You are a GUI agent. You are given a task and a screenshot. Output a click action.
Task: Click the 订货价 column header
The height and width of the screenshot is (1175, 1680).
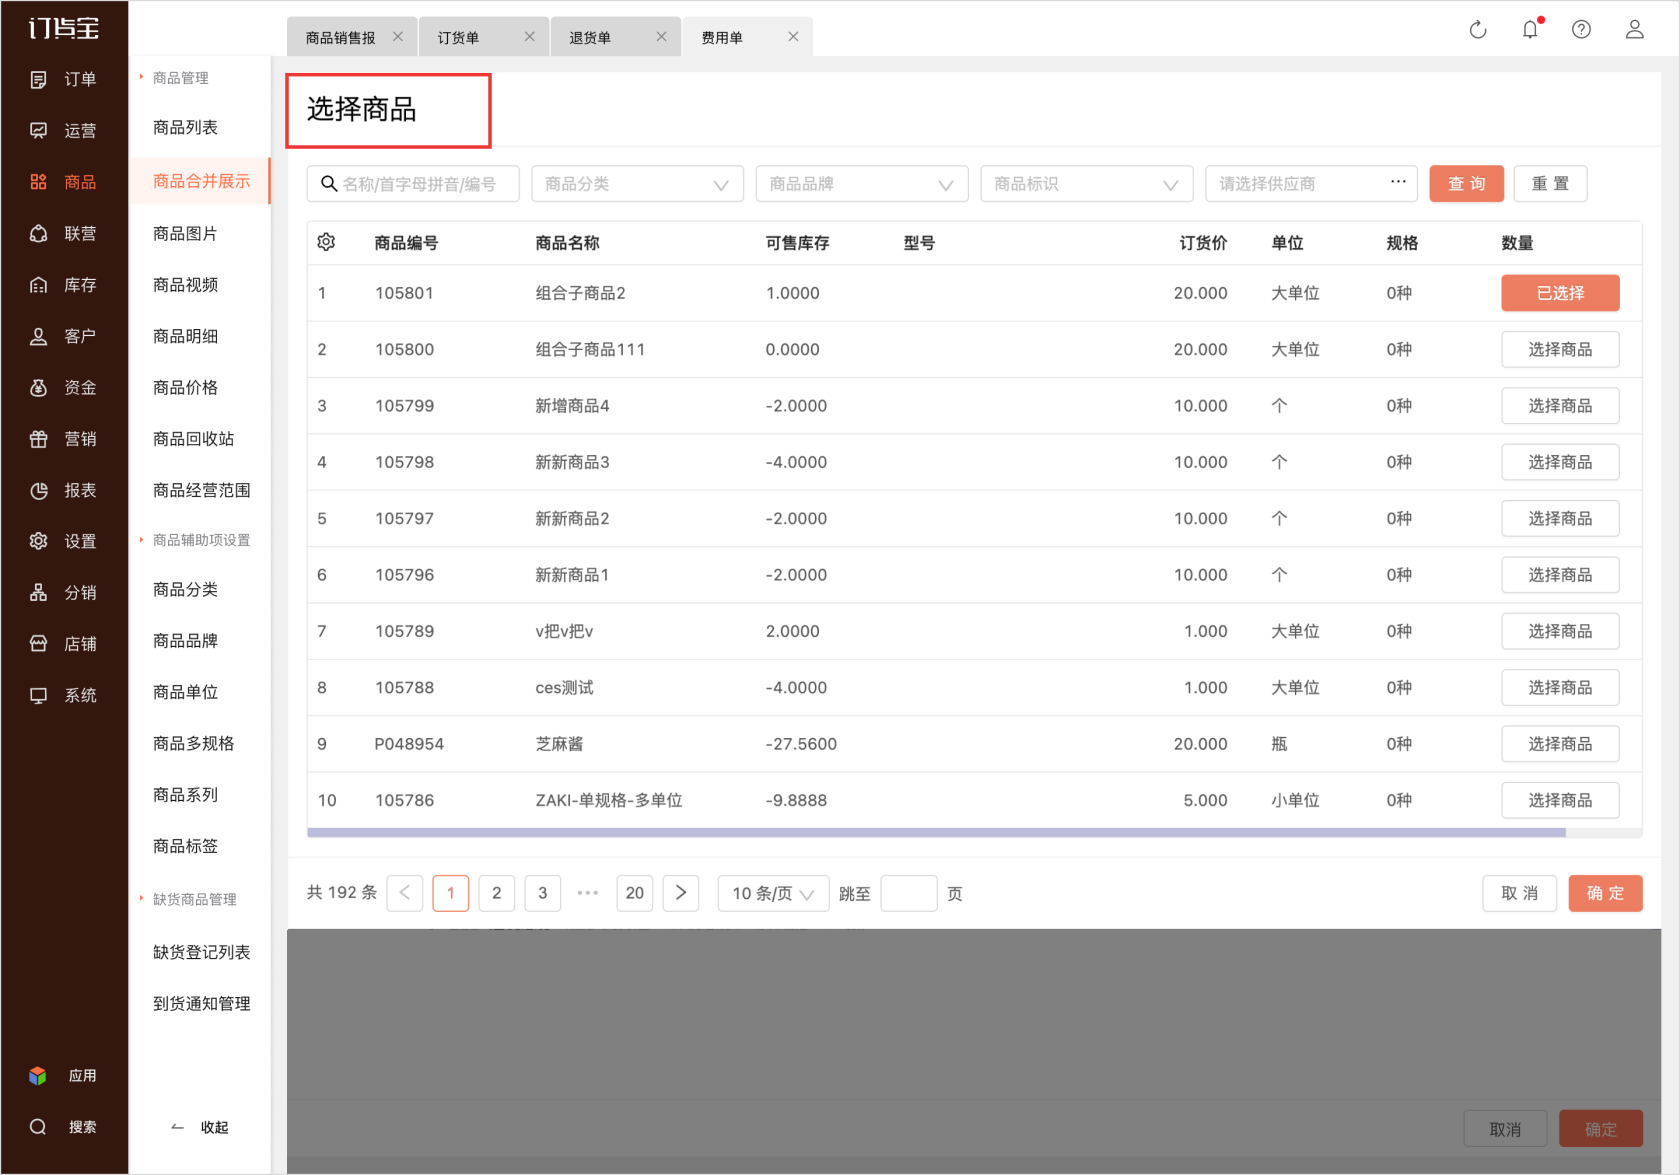coord(1203,243)
